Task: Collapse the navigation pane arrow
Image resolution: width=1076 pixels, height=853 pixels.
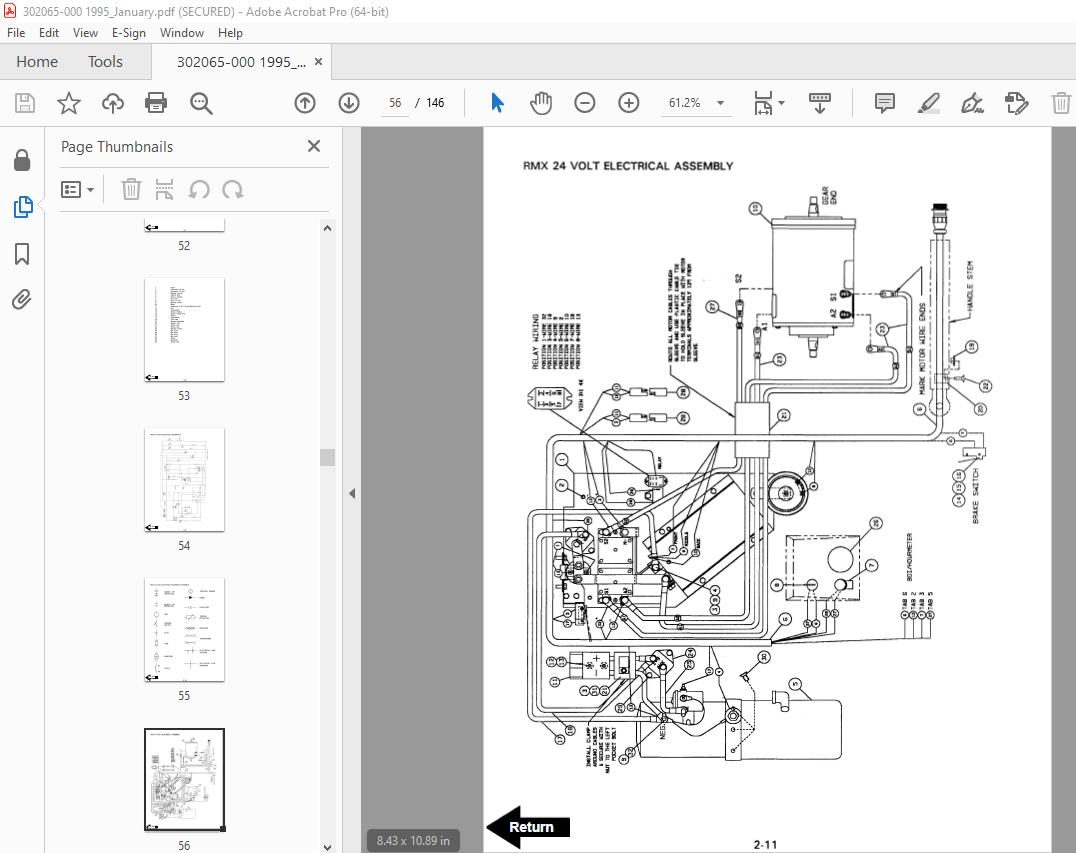Action: point(352,493)
